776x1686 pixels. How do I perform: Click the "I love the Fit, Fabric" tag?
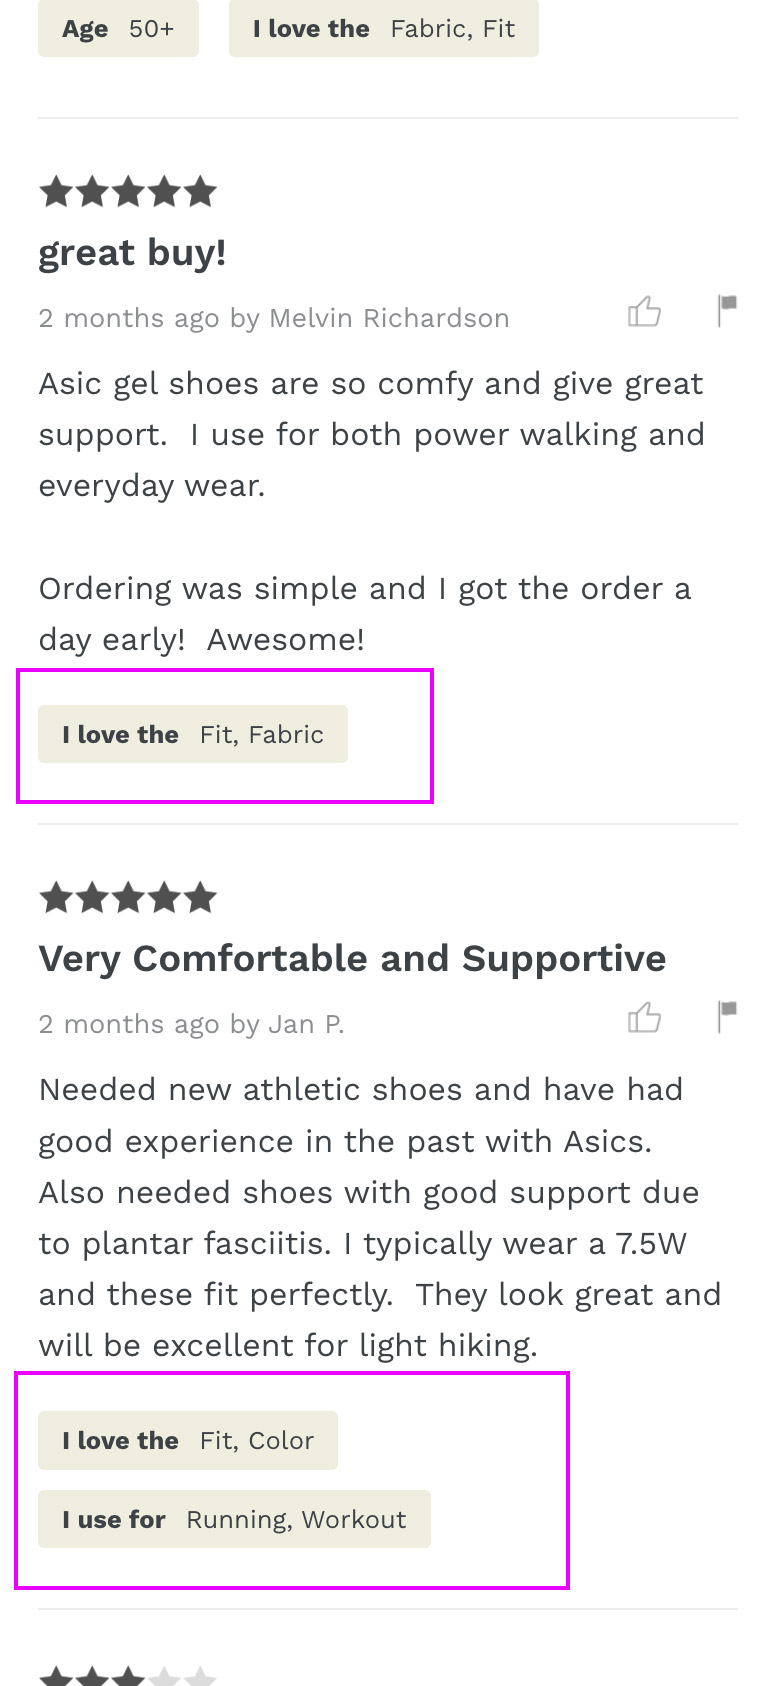193,735
